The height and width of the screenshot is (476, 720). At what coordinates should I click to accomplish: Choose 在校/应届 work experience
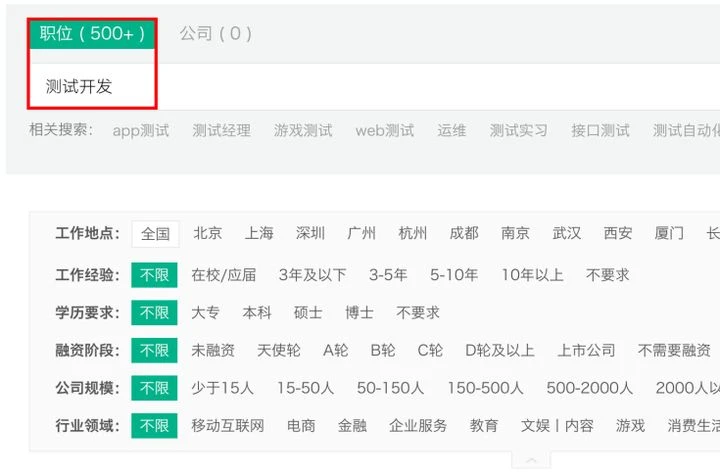[224, 275]
